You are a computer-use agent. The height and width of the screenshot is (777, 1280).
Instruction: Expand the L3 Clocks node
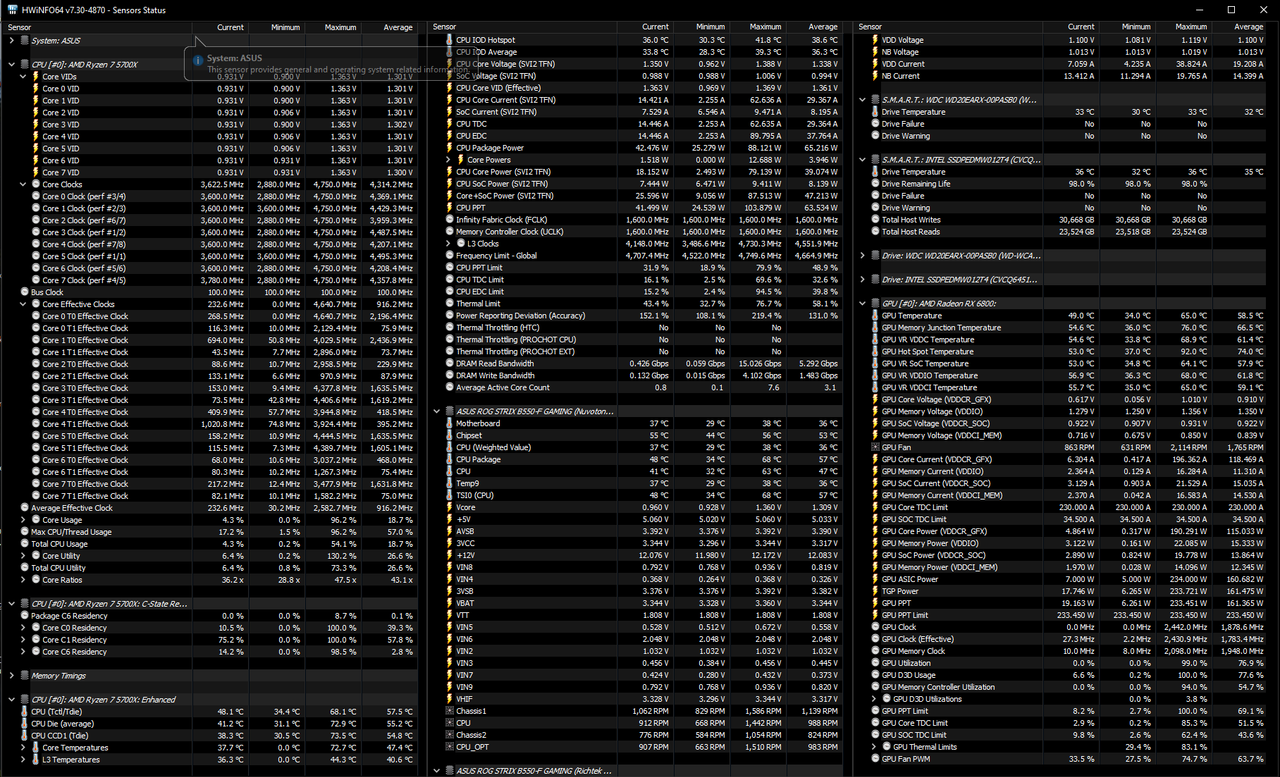448,244
